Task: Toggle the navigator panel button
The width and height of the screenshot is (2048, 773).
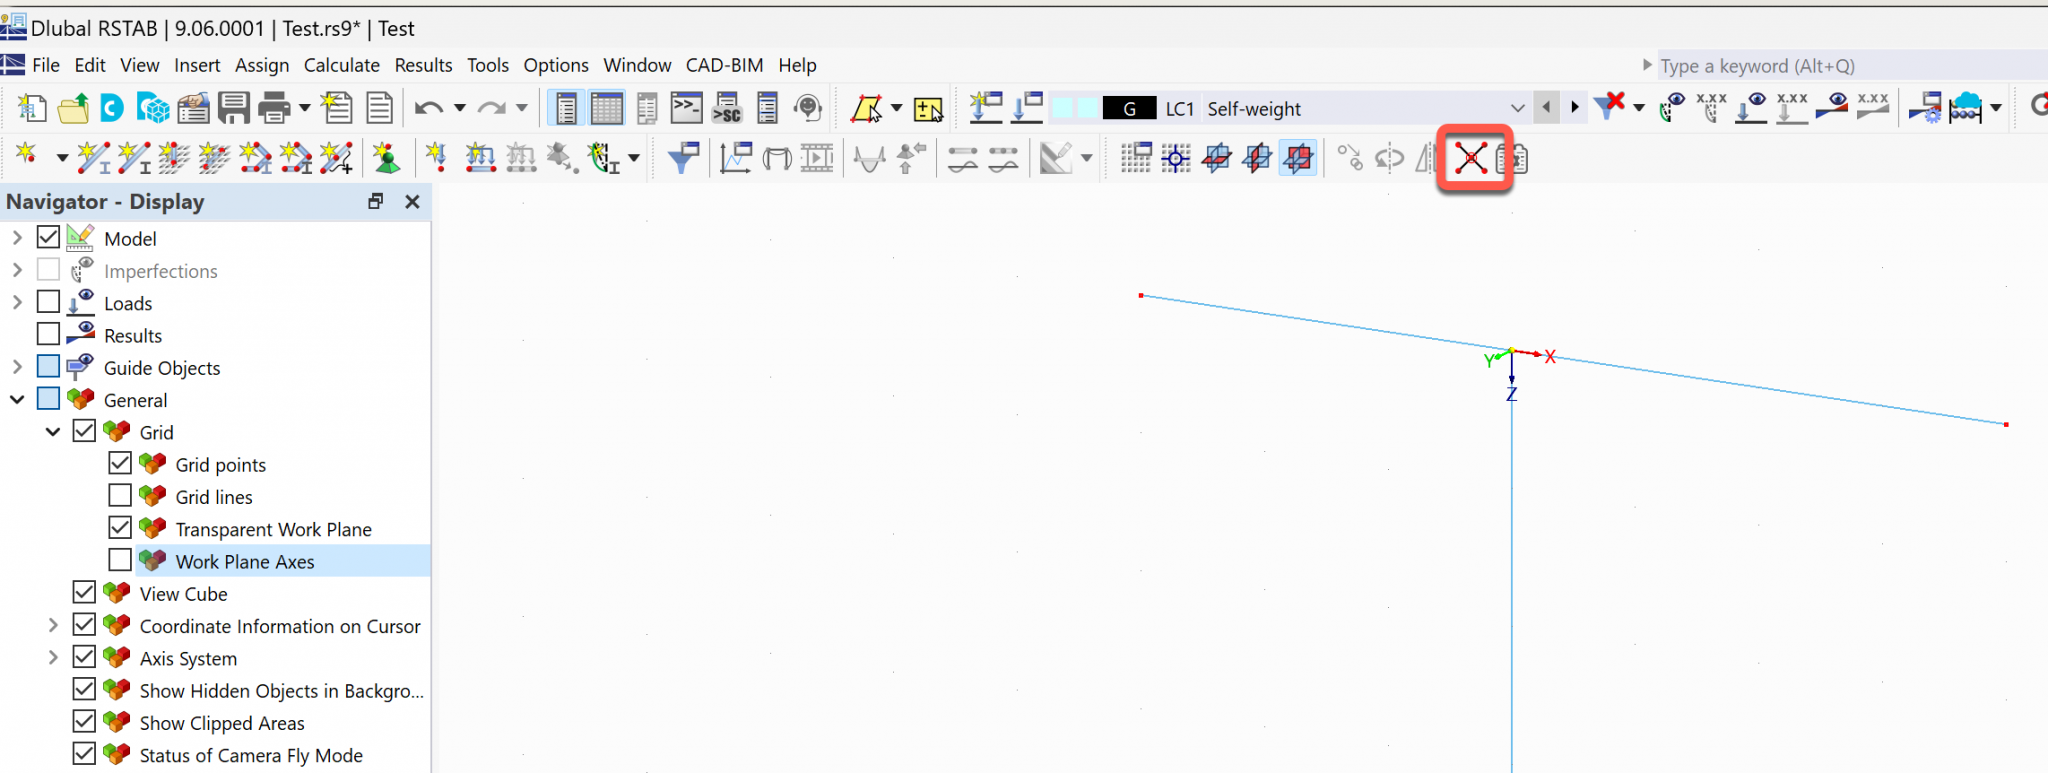Action: [x=566, y=108]
